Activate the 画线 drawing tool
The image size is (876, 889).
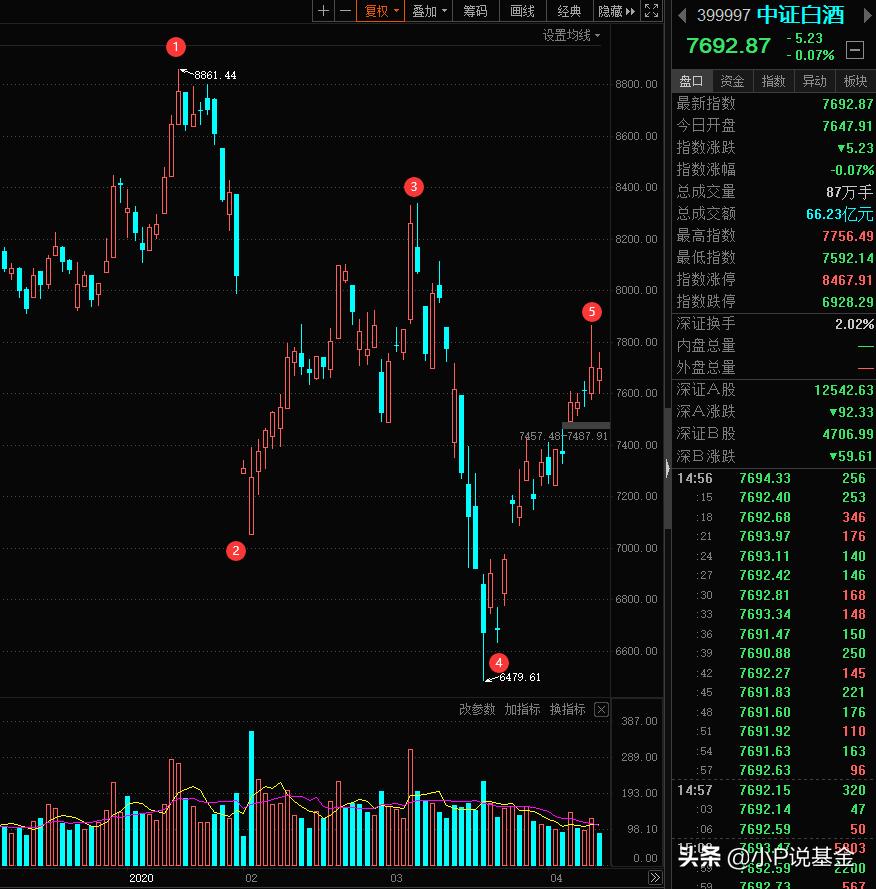(522, 11)
